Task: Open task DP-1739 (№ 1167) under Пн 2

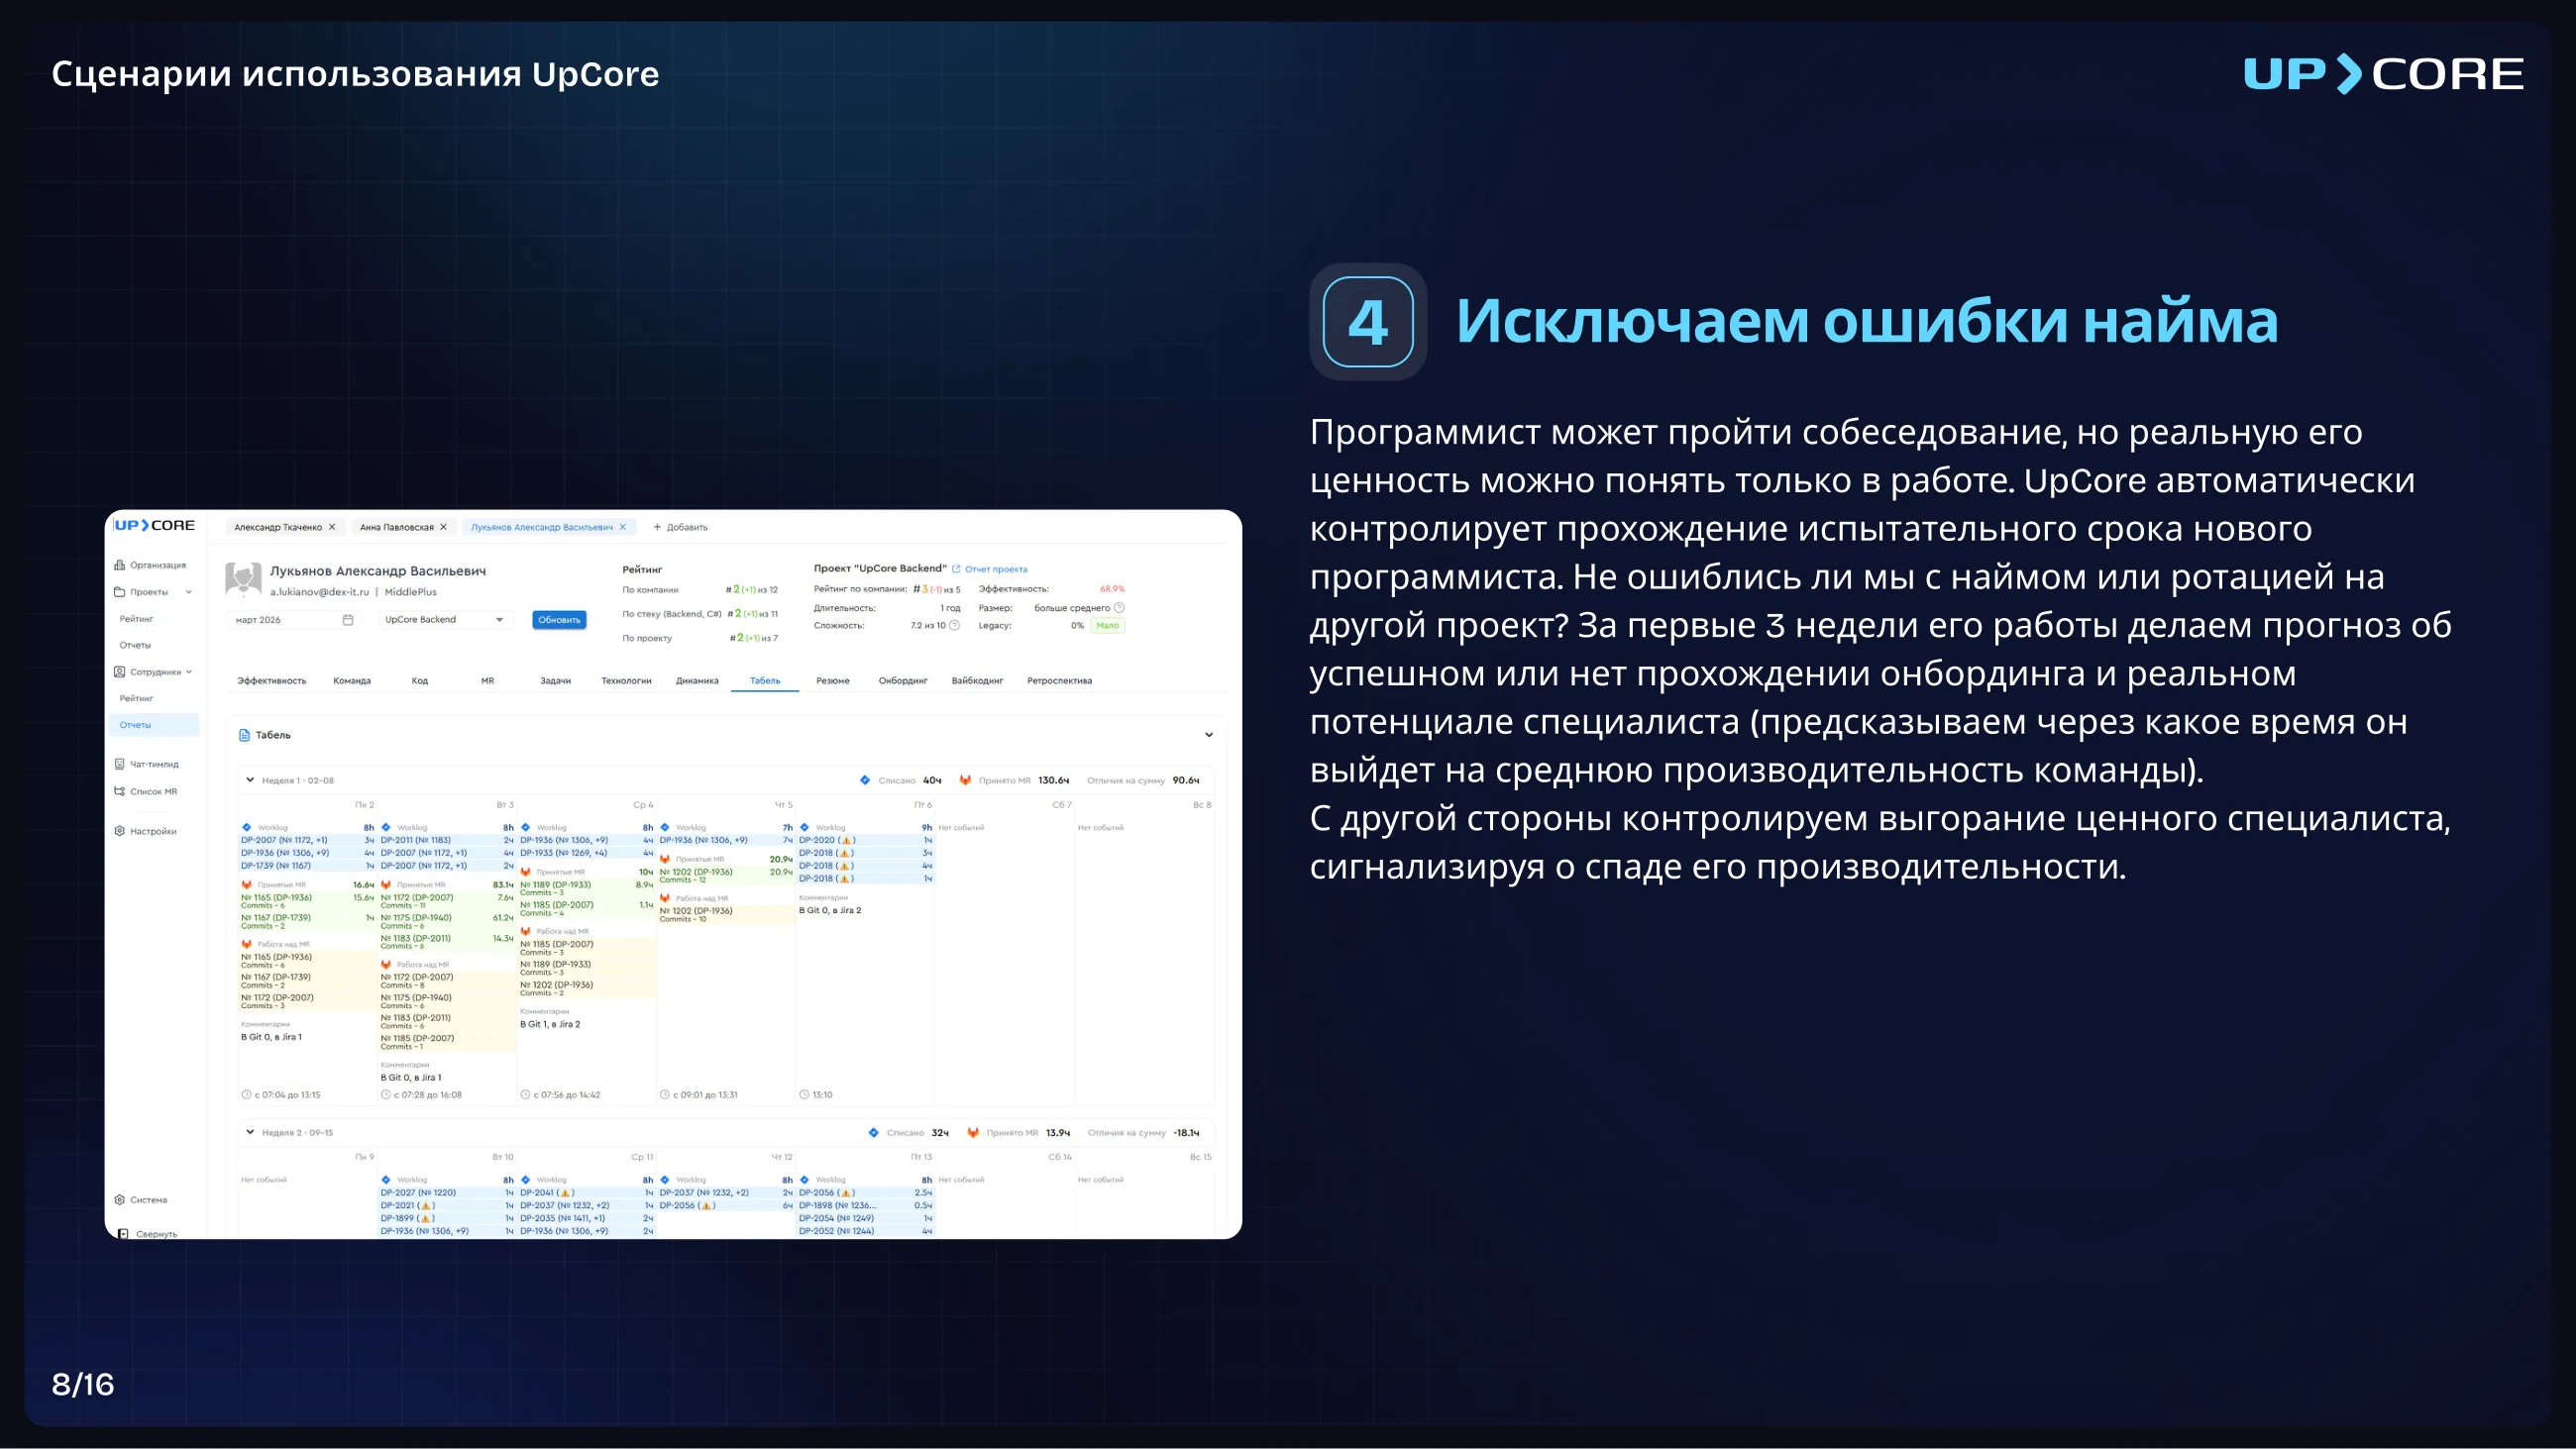Action: click(x=276, y=866)
